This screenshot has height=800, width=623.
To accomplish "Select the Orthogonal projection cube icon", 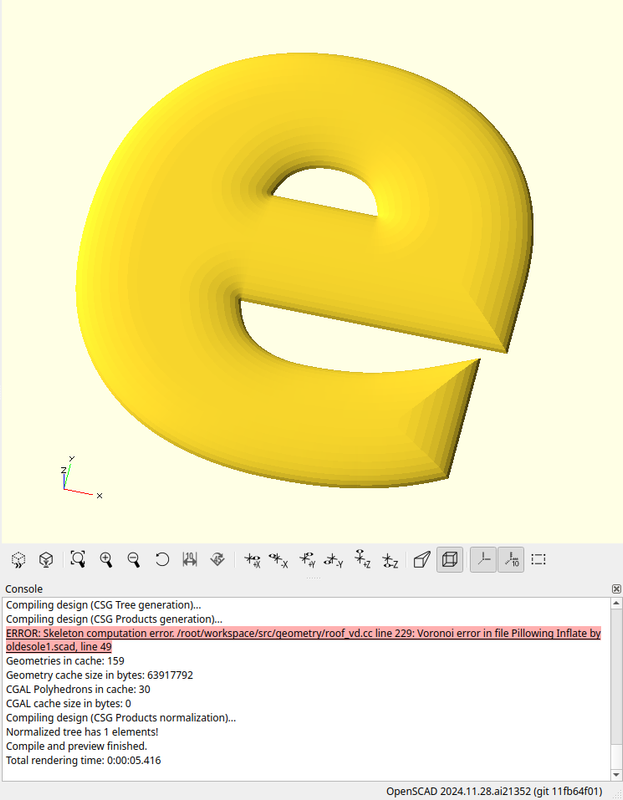I will point(450,560).
